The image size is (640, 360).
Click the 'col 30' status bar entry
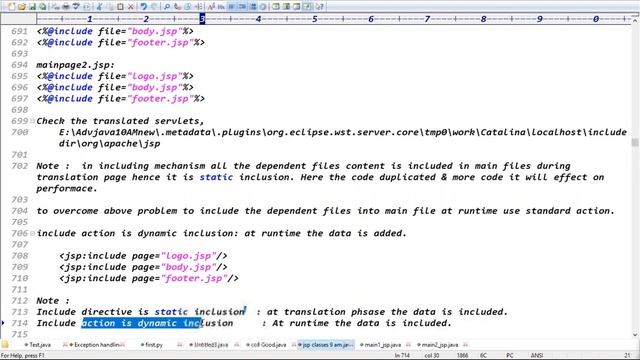[x=431, y=356]
